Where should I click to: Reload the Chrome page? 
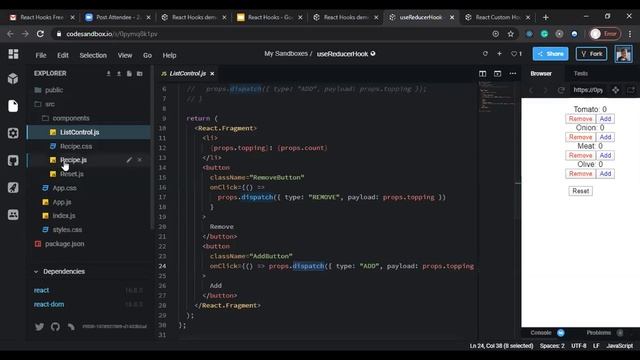click(40, 34)
